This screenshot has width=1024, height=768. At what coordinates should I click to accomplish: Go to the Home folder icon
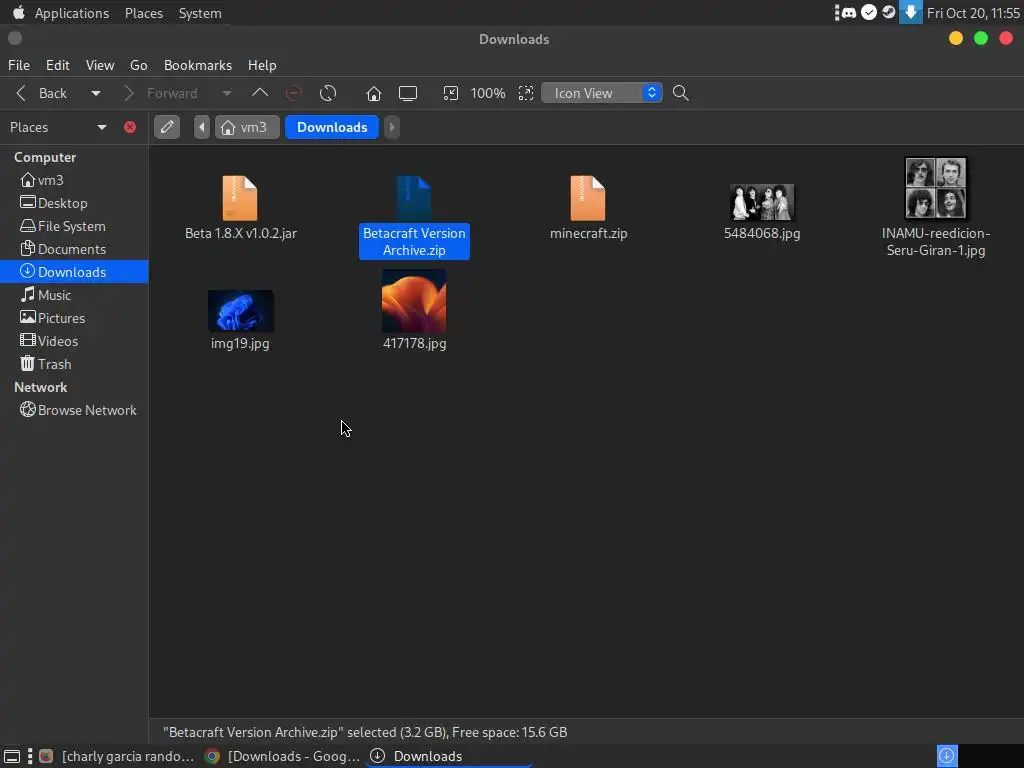point(374,93)
